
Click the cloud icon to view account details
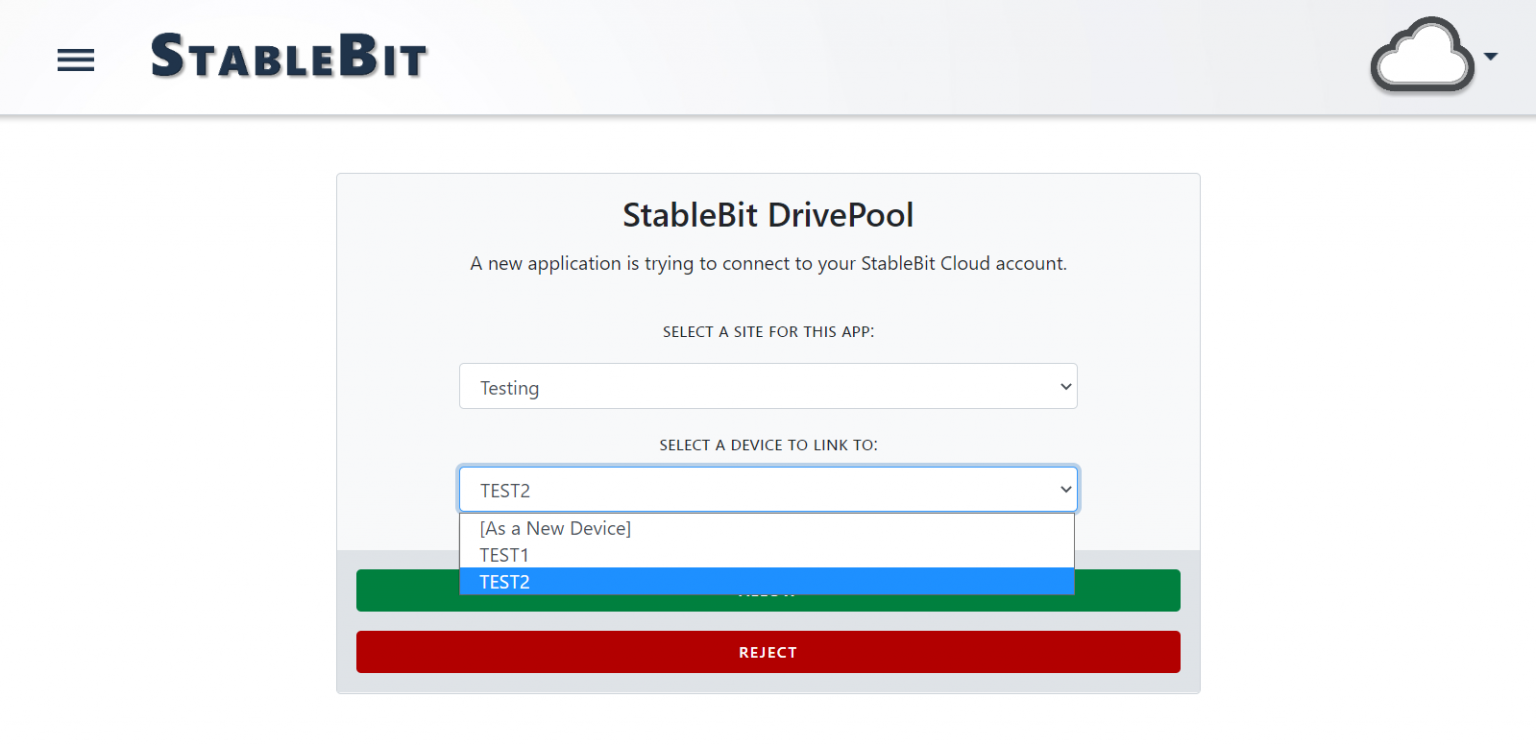(x=1420, y=55)
